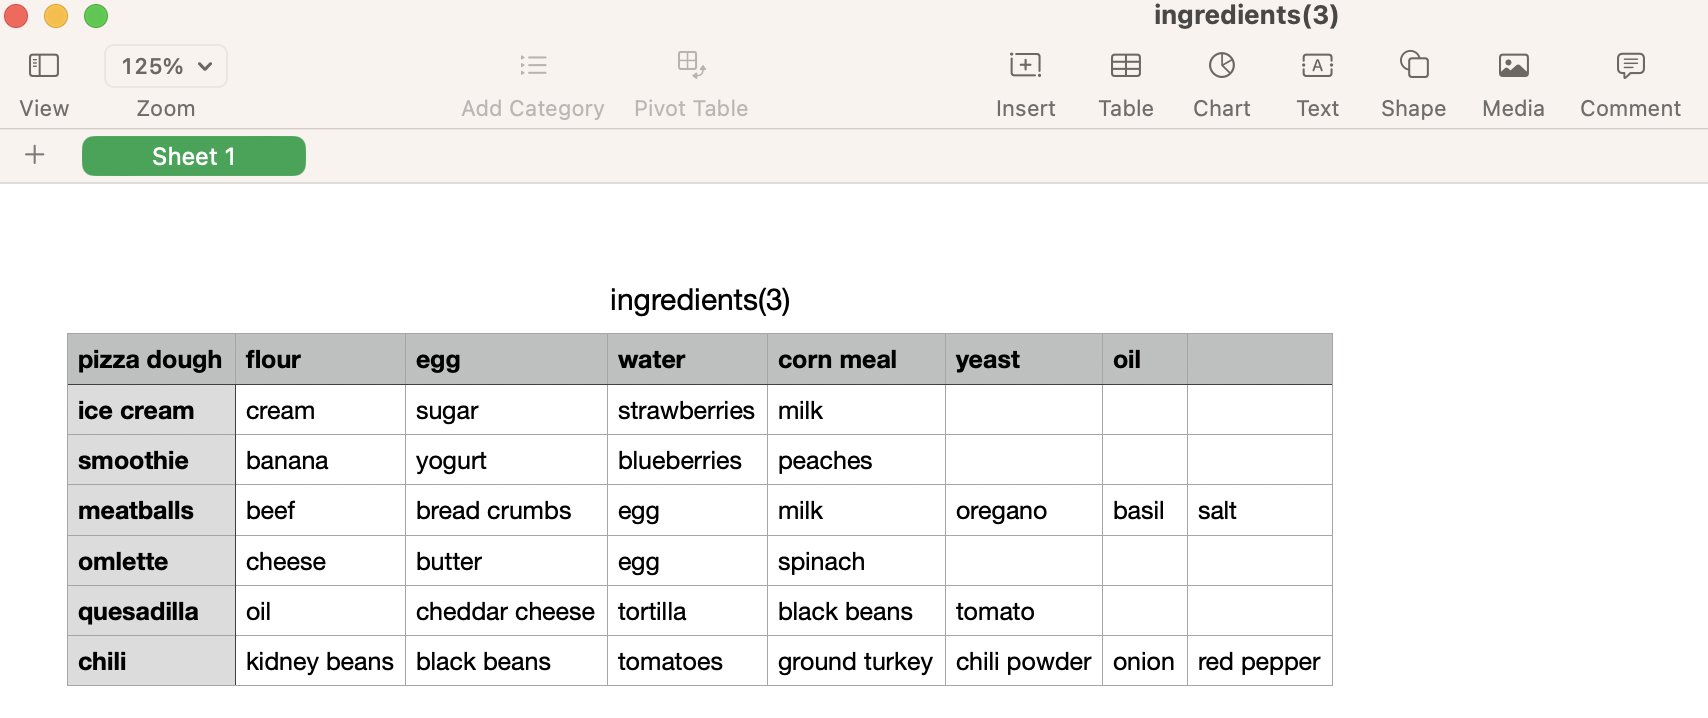Insert a chart with the Chart icon

point(1221,66)
